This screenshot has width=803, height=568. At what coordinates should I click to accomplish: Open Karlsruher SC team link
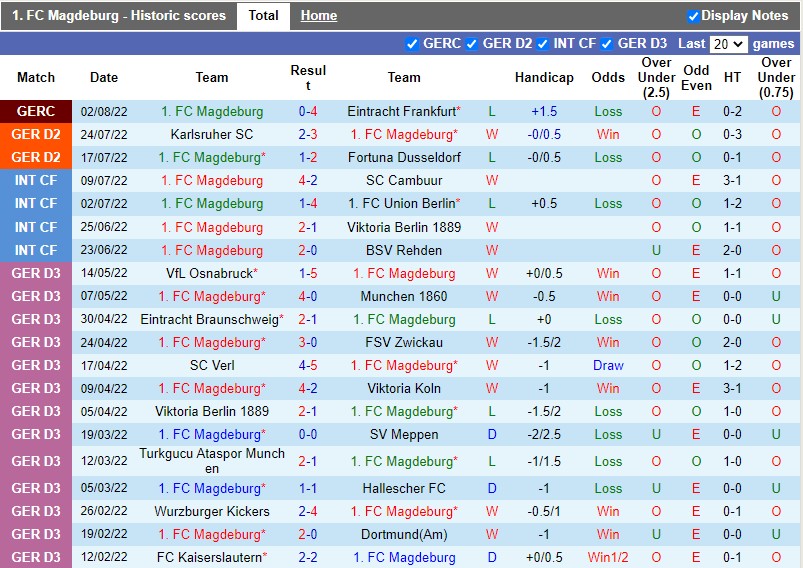click(x=212, y=135)
